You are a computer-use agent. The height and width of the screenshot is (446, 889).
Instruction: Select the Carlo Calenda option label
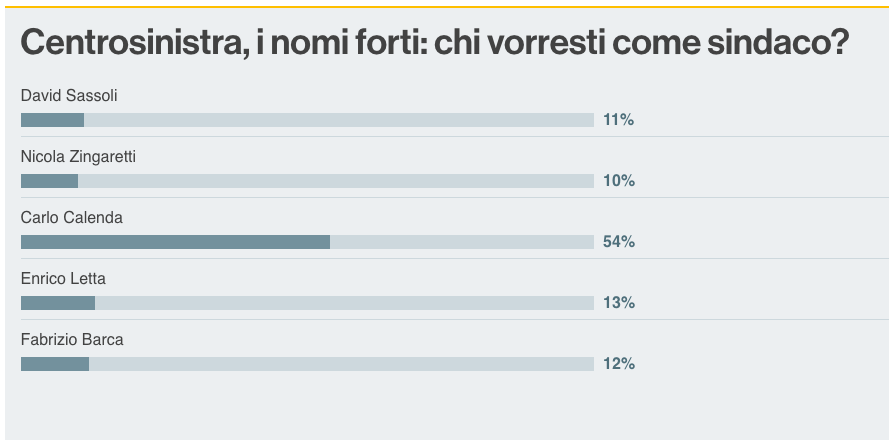pos(72,218)
